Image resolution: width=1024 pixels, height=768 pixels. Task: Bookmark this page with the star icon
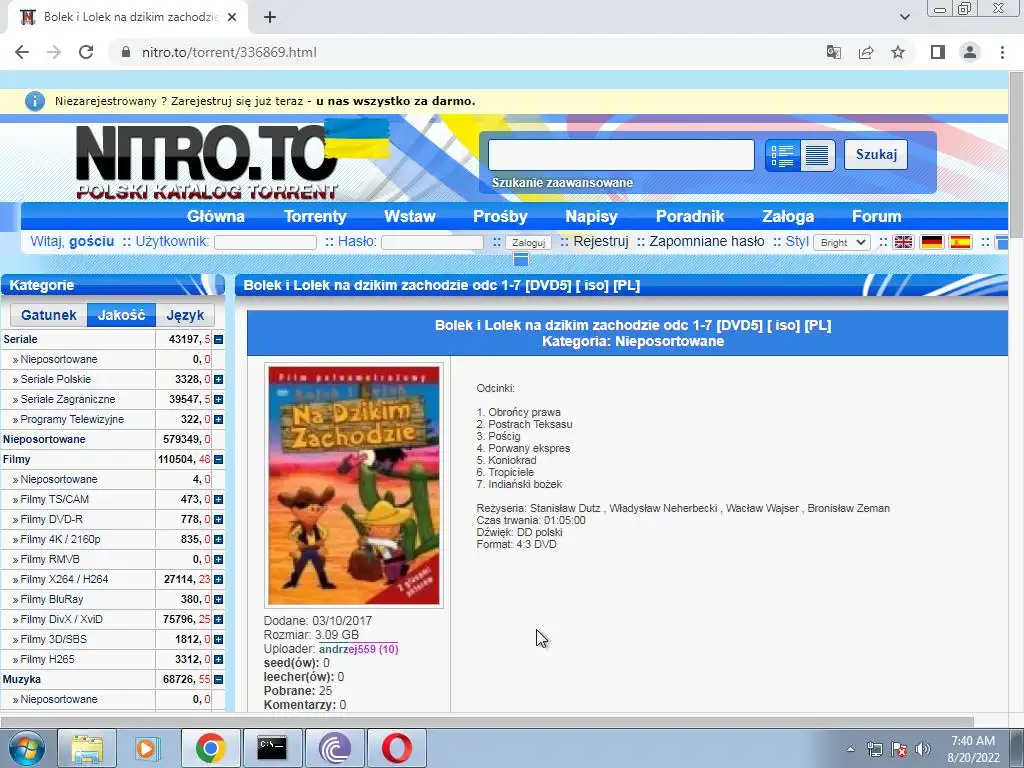coord(898,52)
